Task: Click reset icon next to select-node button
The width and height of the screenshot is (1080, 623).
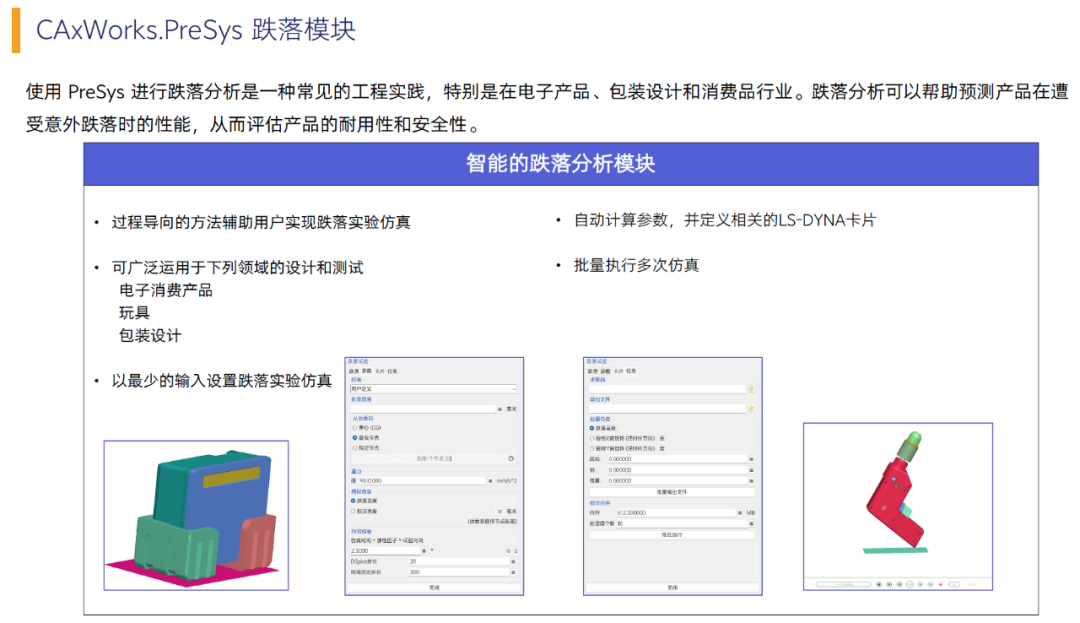Action: click(x=511, y=458)
